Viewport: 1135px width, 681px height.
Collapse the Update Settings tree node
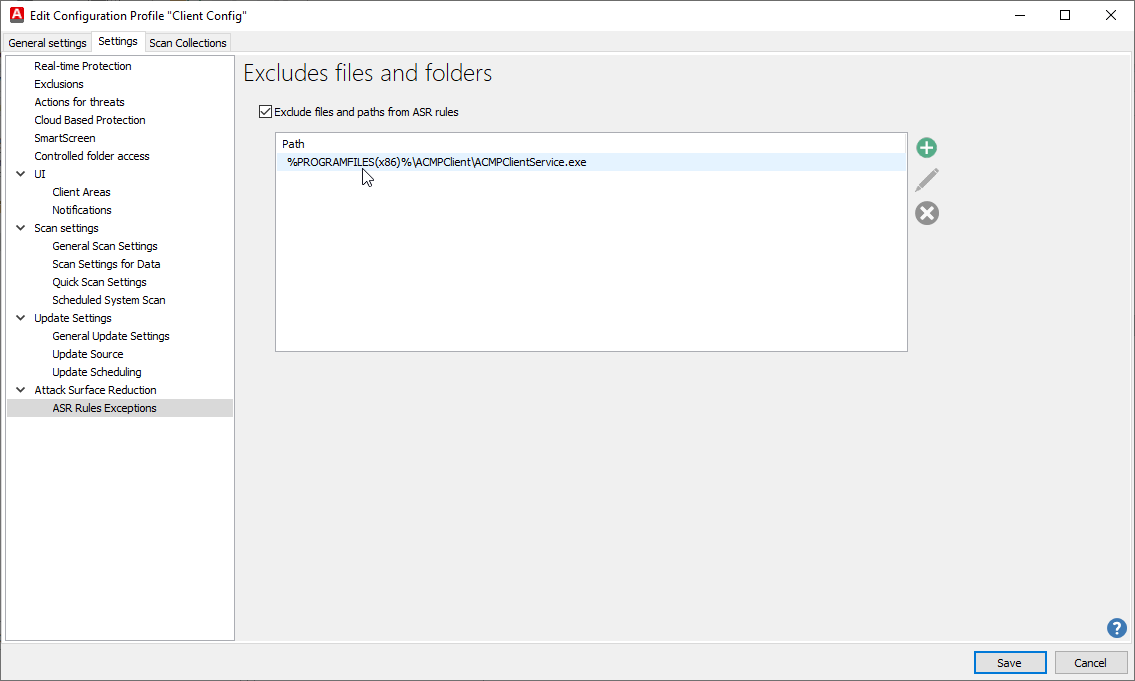(21, 318)
